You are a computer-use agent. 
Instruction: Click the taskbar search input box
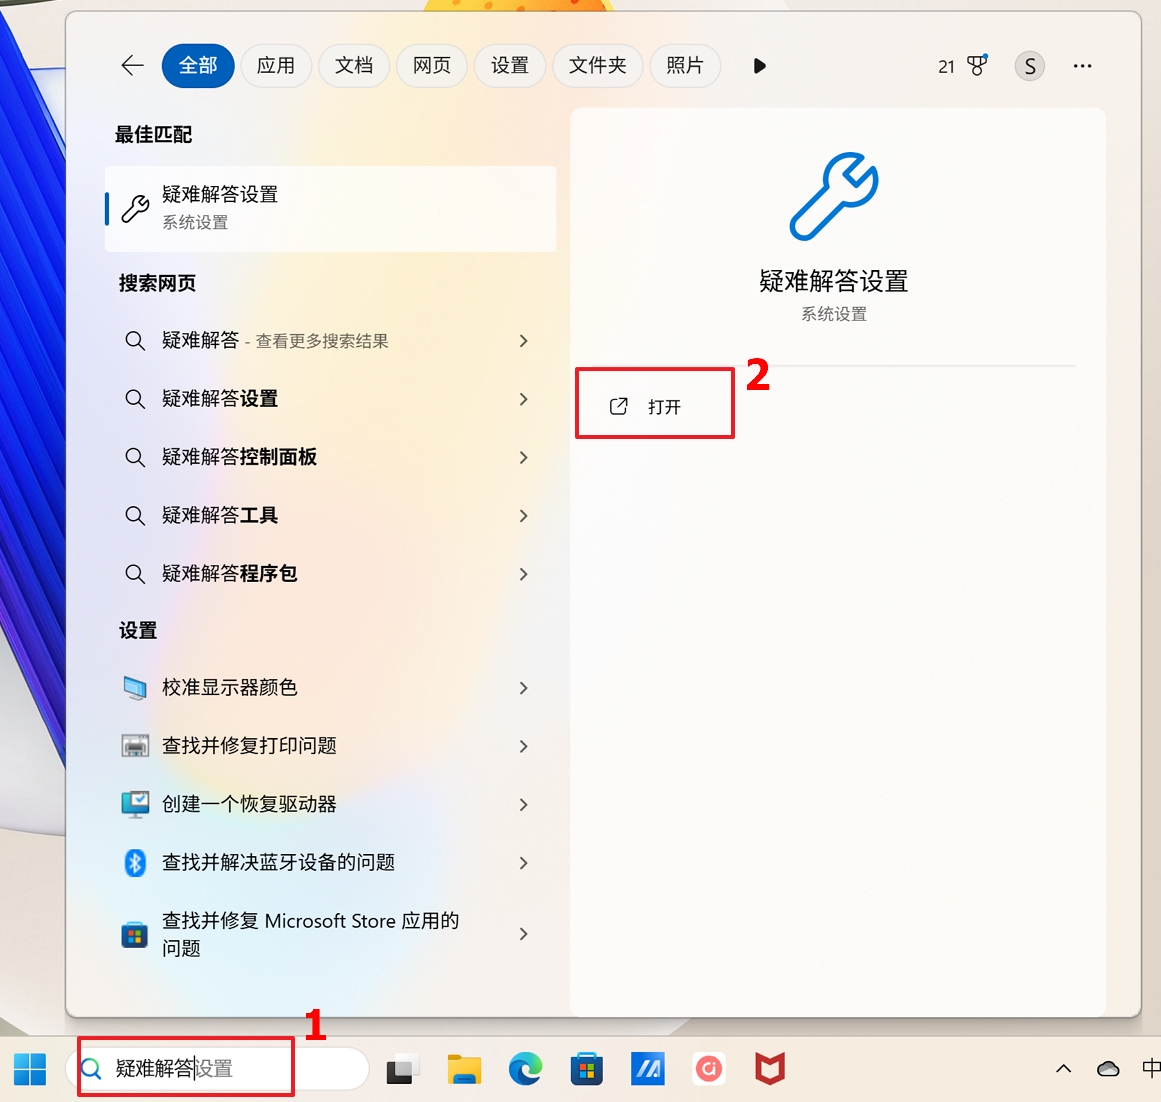(x=220, y=1069)
